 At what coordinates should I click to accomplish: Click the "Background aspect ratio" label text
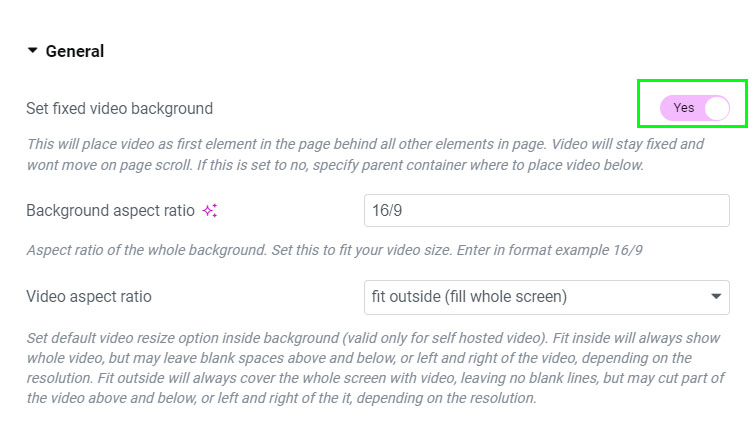(x=110, y=211)
